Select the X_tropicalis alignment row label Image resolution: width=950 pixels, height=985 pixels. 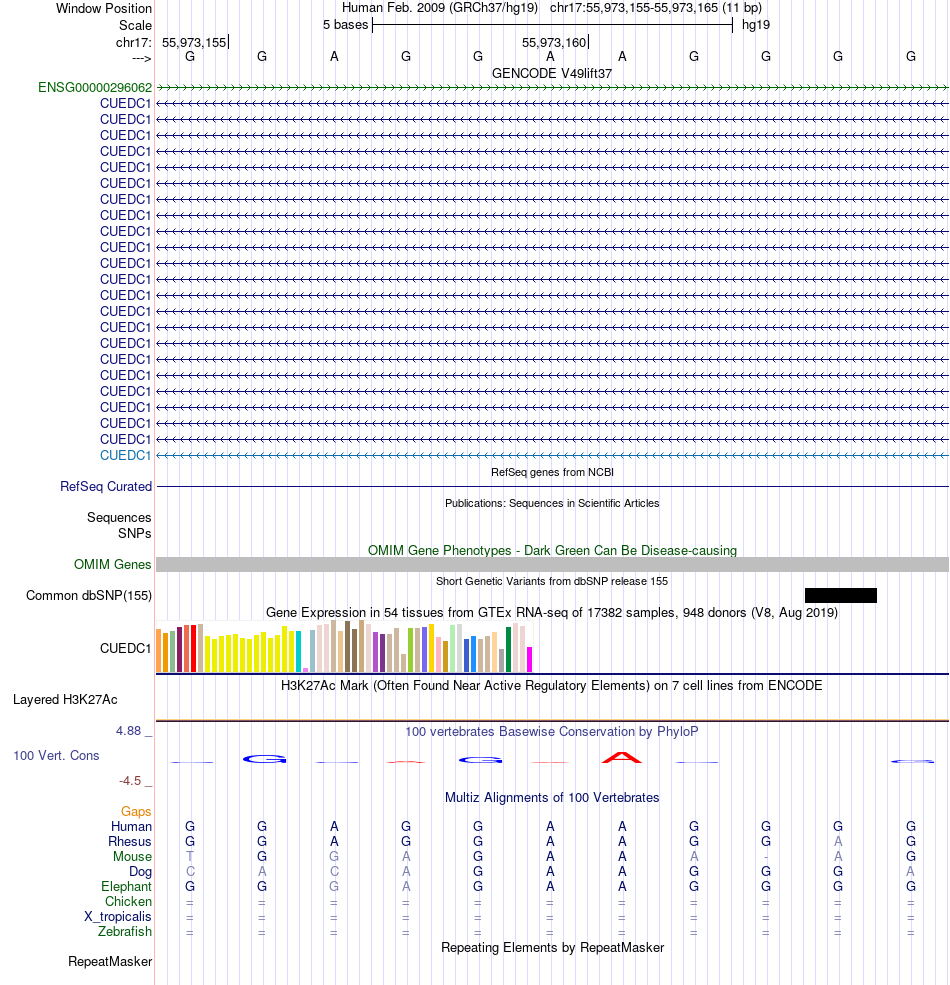click(118, 917)
